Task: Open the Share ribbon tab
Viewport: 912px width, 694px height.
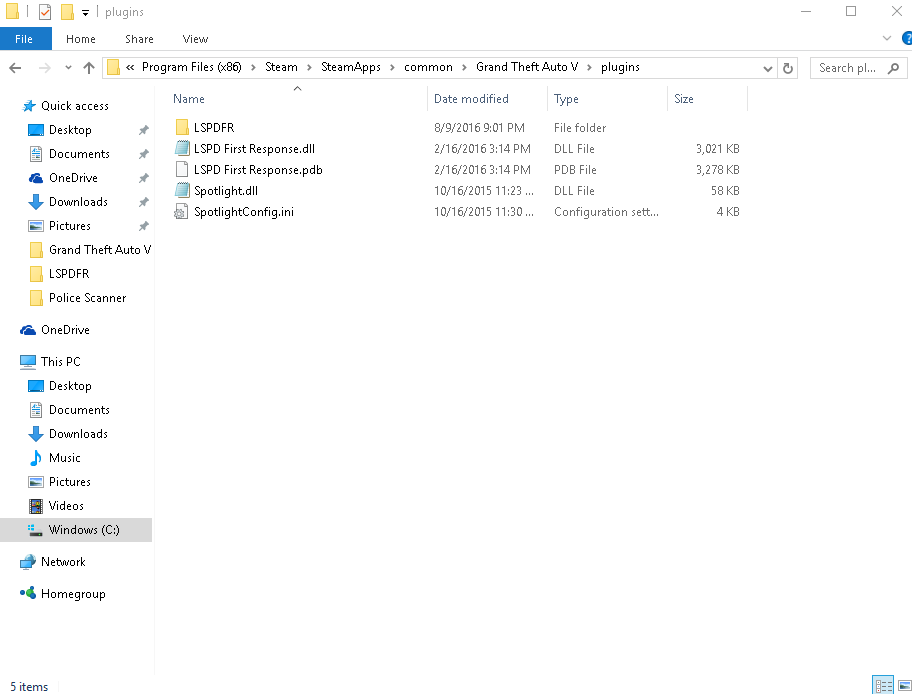Action: coord(140,39)
